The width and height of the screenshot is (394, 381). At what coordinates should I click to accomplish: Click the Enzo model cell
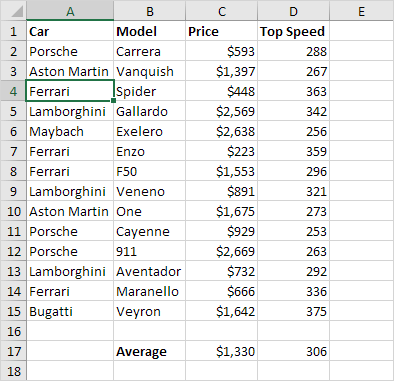(150, 151)
